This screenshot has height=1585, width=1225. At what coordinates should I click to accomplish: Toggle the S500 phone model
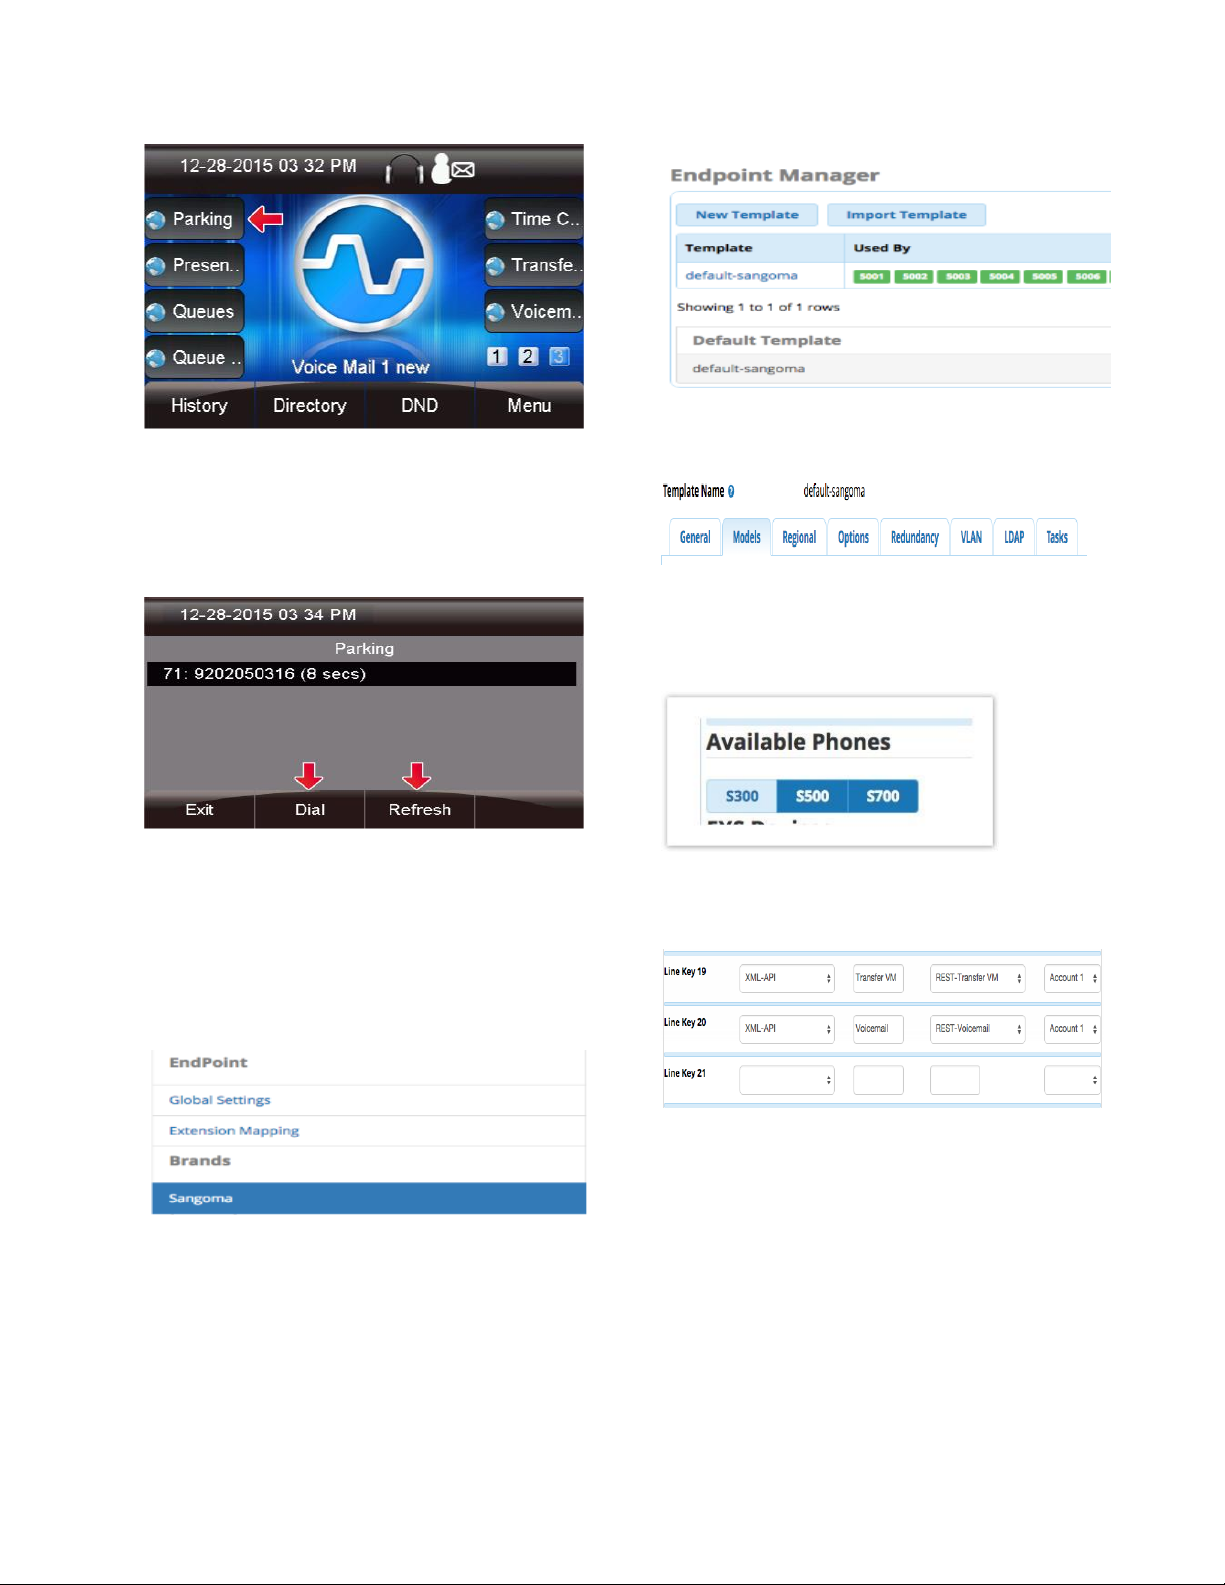[x=812, y=797]
